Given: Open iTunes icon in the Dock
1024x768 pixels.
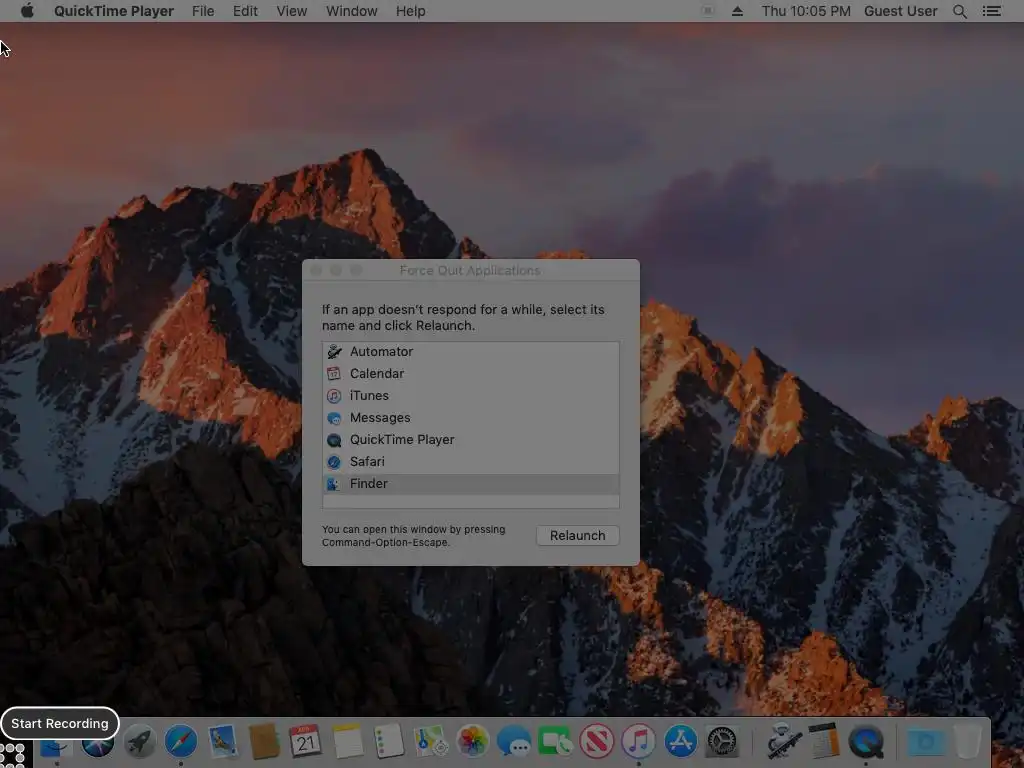Looking at the screenshot, I should point(639,741).
